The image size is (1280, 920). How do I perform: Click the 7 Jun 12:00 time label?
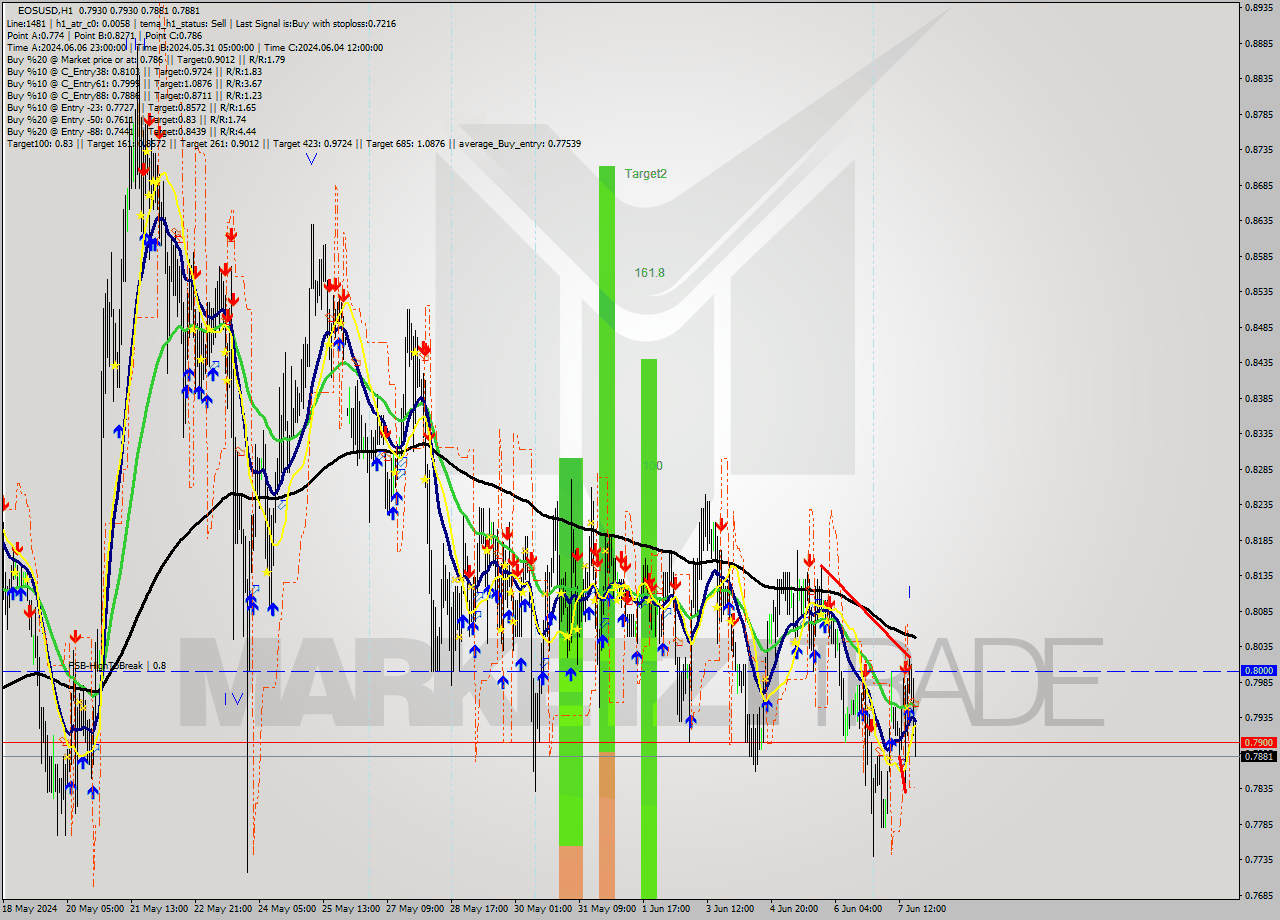coord(922,909)
